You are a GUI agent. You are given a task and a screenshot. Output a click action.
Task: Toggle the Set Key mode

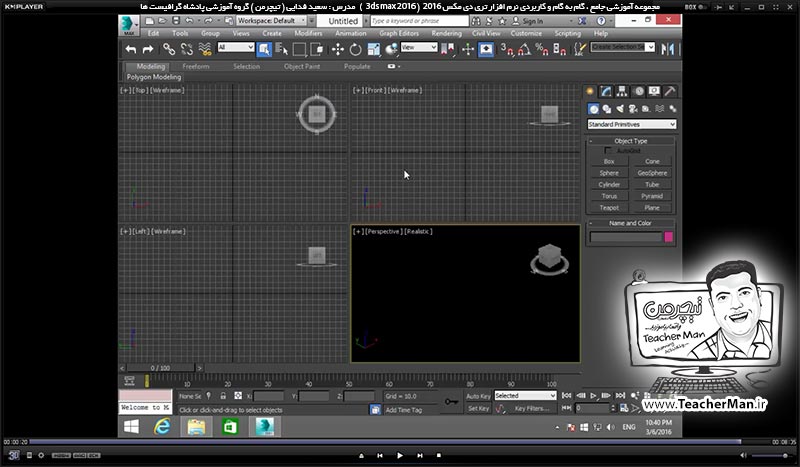coord(478,408)
